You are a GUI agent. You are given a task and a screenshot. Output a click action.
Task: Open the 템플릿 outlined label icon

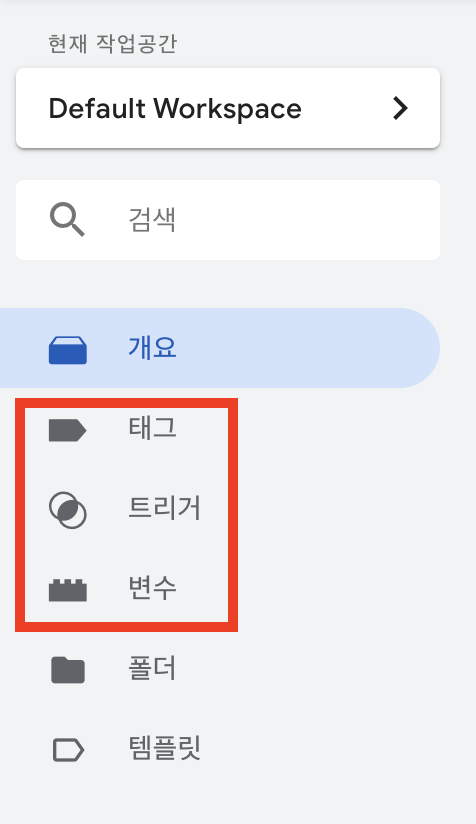(68, 750)
